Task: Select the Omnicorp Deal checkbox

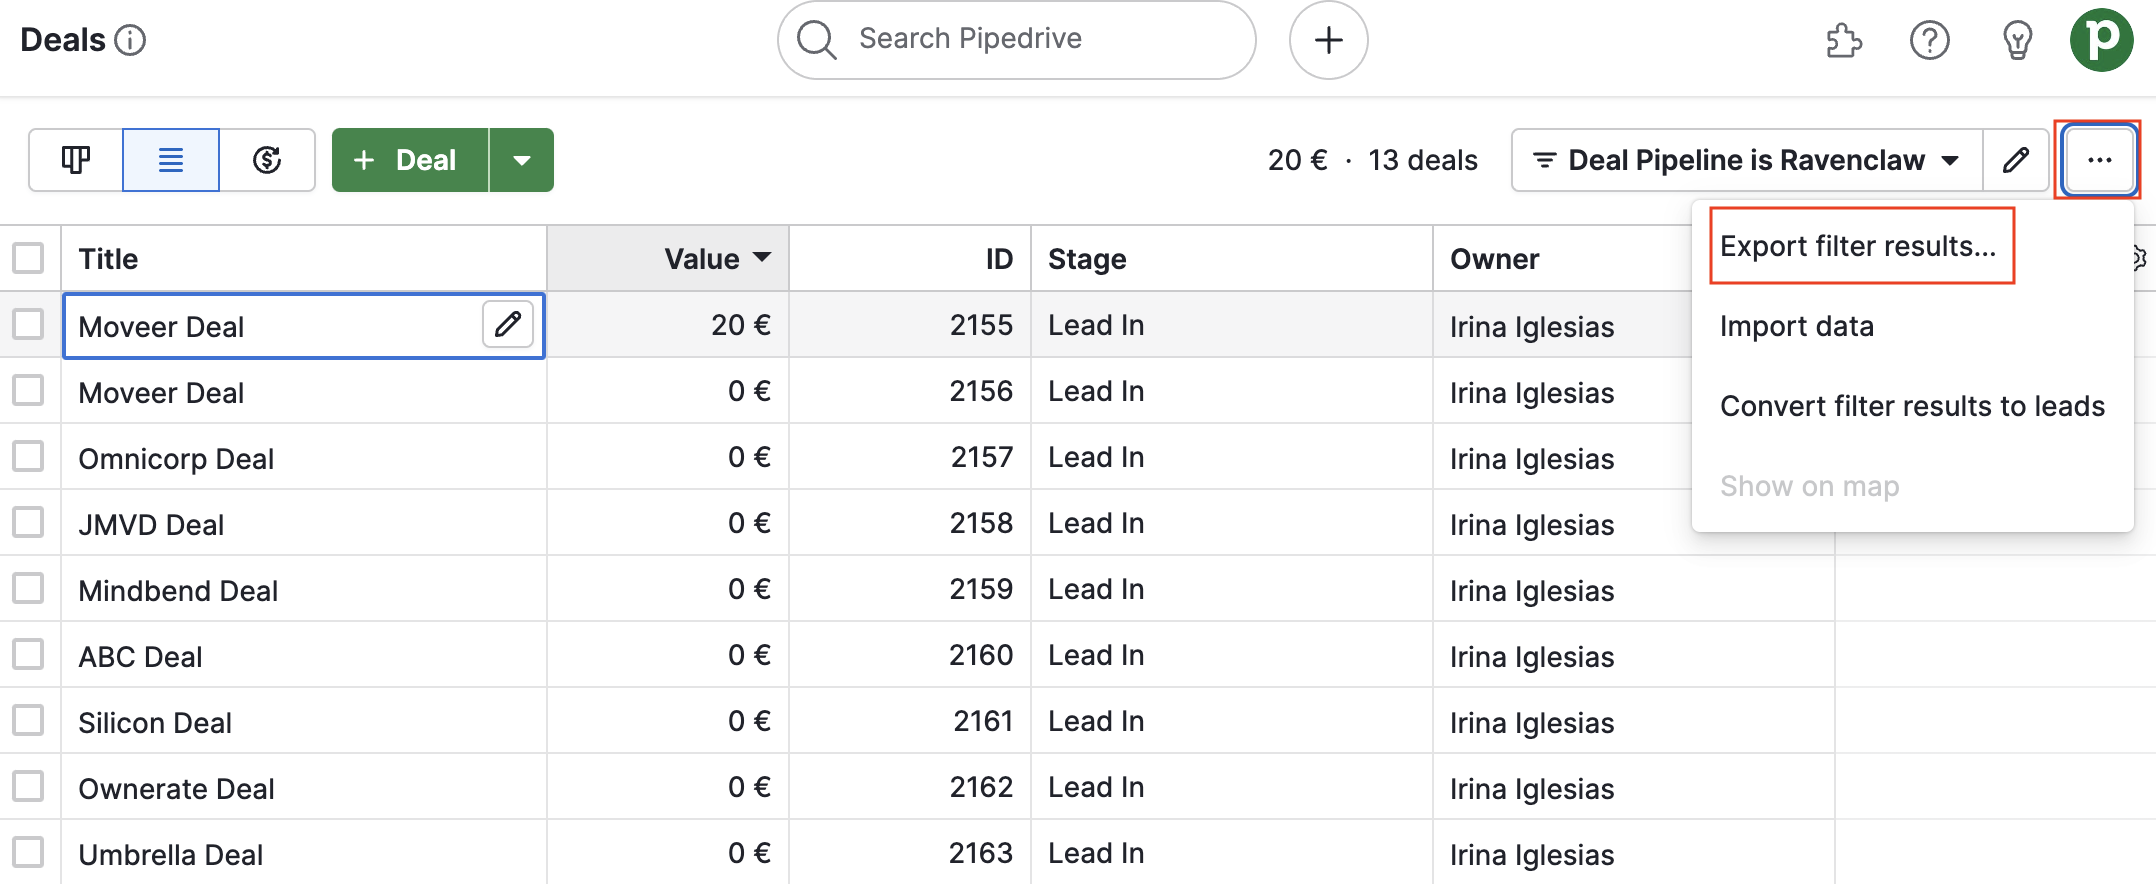Action: [x=28, y=456]
